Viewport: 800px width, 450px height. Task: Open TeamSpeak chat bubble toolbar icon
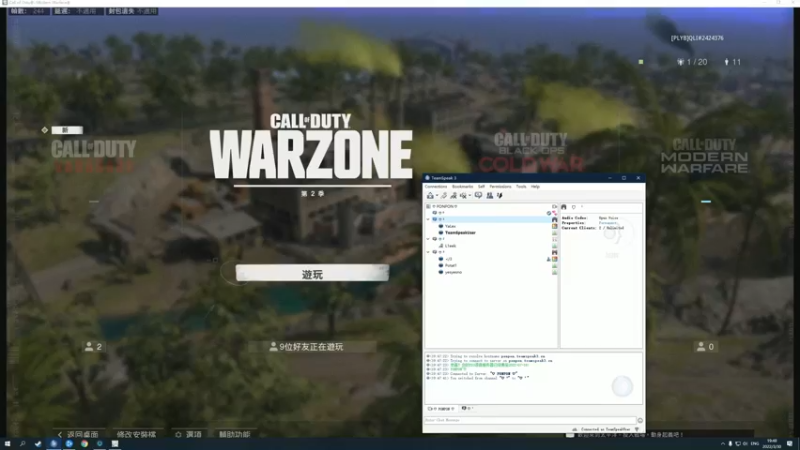[478, 195]
